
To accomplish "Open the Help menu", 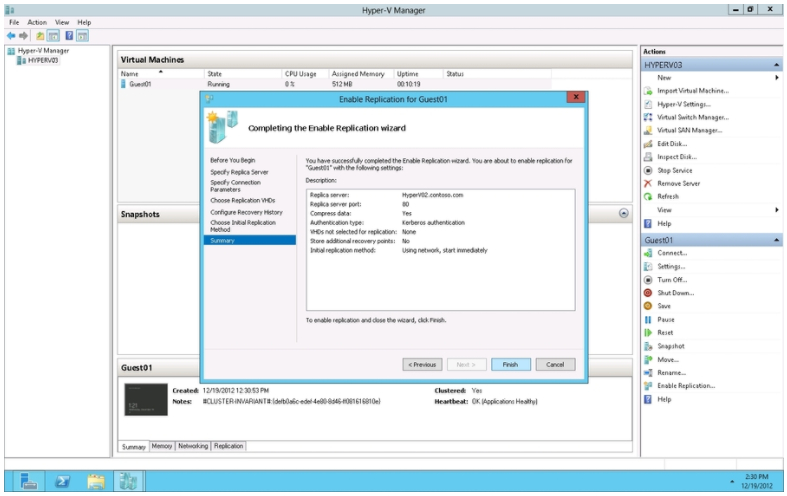I will [84, 23].
